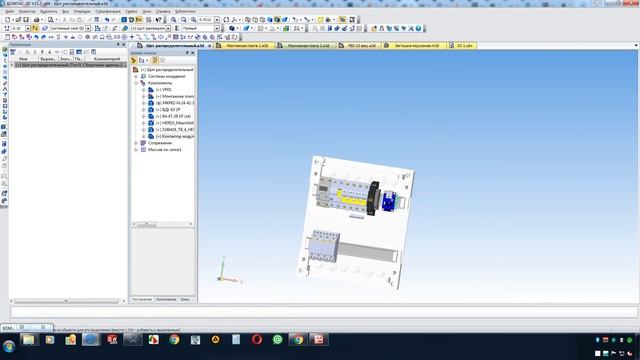Open Windows Start menu
Screen dimensions: 640x360
[x=9, y=346]
